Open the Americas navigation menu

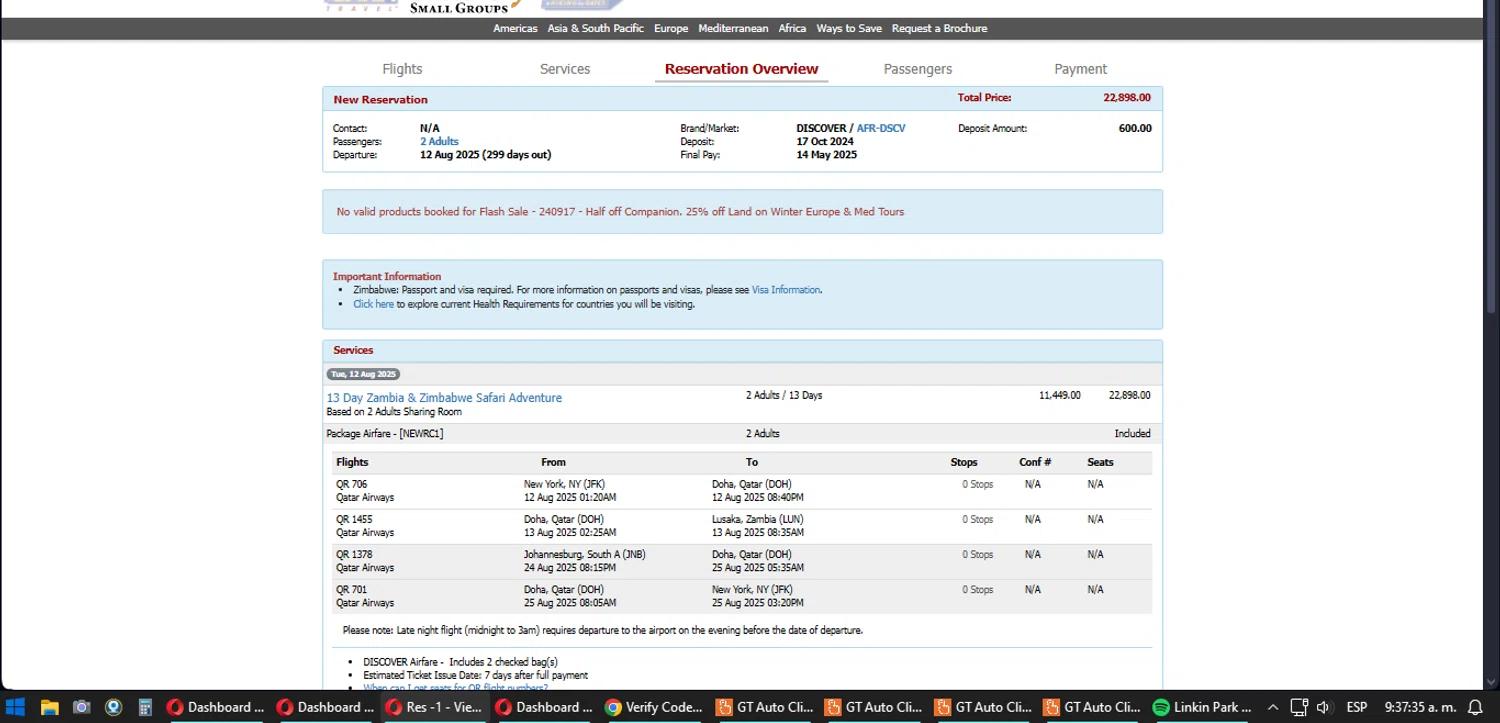[x=515, y=28]
